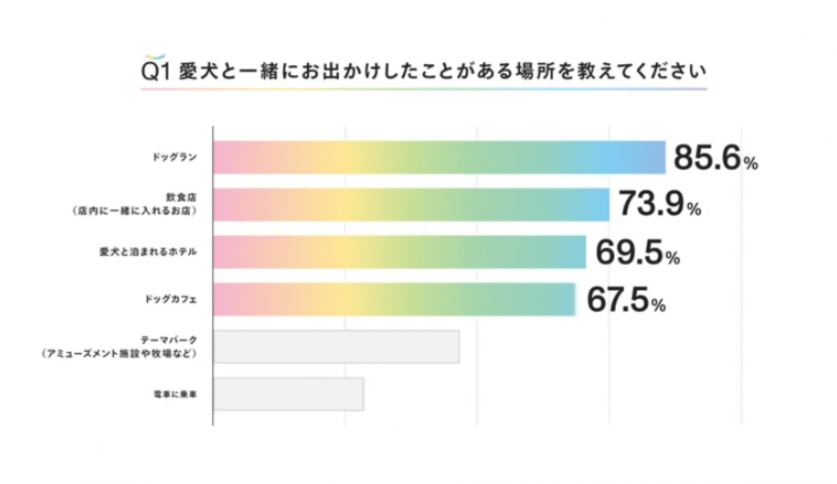Click the ドッグラン gradient bar

coord(440,158)
